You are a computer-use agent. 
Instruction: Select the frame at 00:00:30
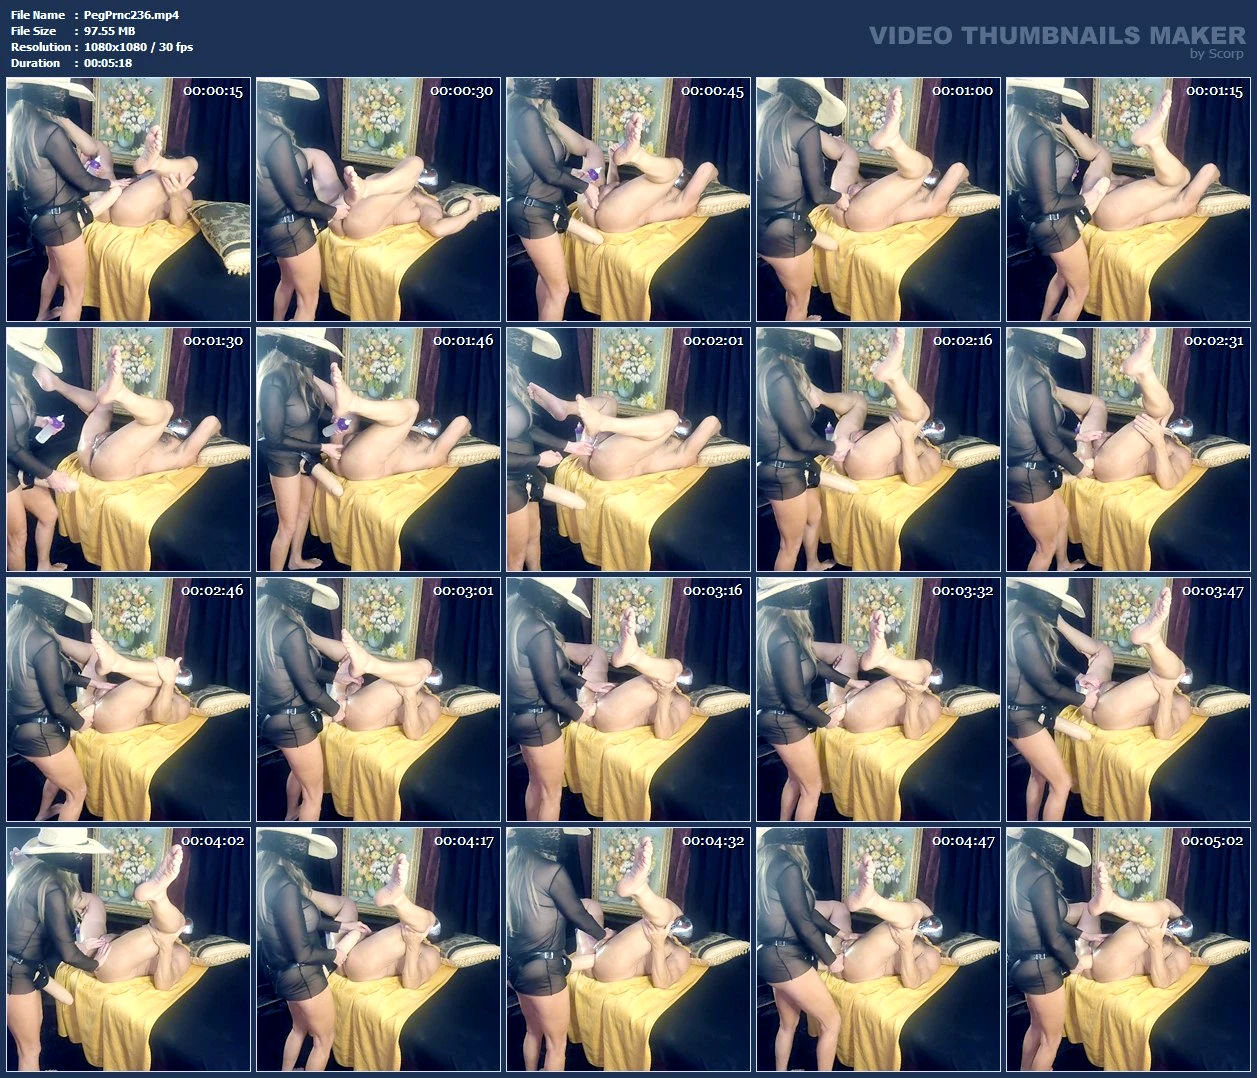coord(378,199)
